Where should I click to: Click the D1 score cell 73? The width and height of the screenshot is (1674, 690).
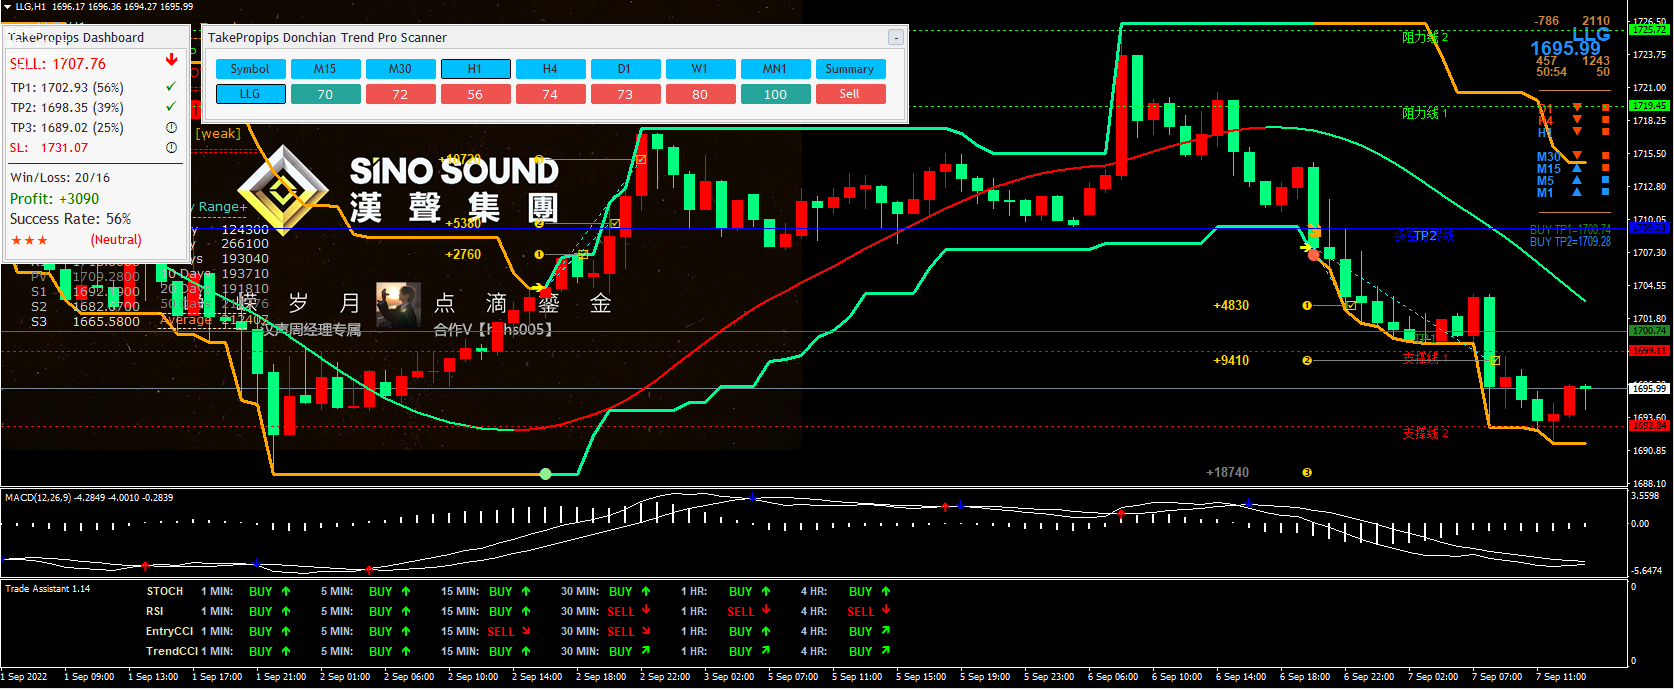(625, 94)
